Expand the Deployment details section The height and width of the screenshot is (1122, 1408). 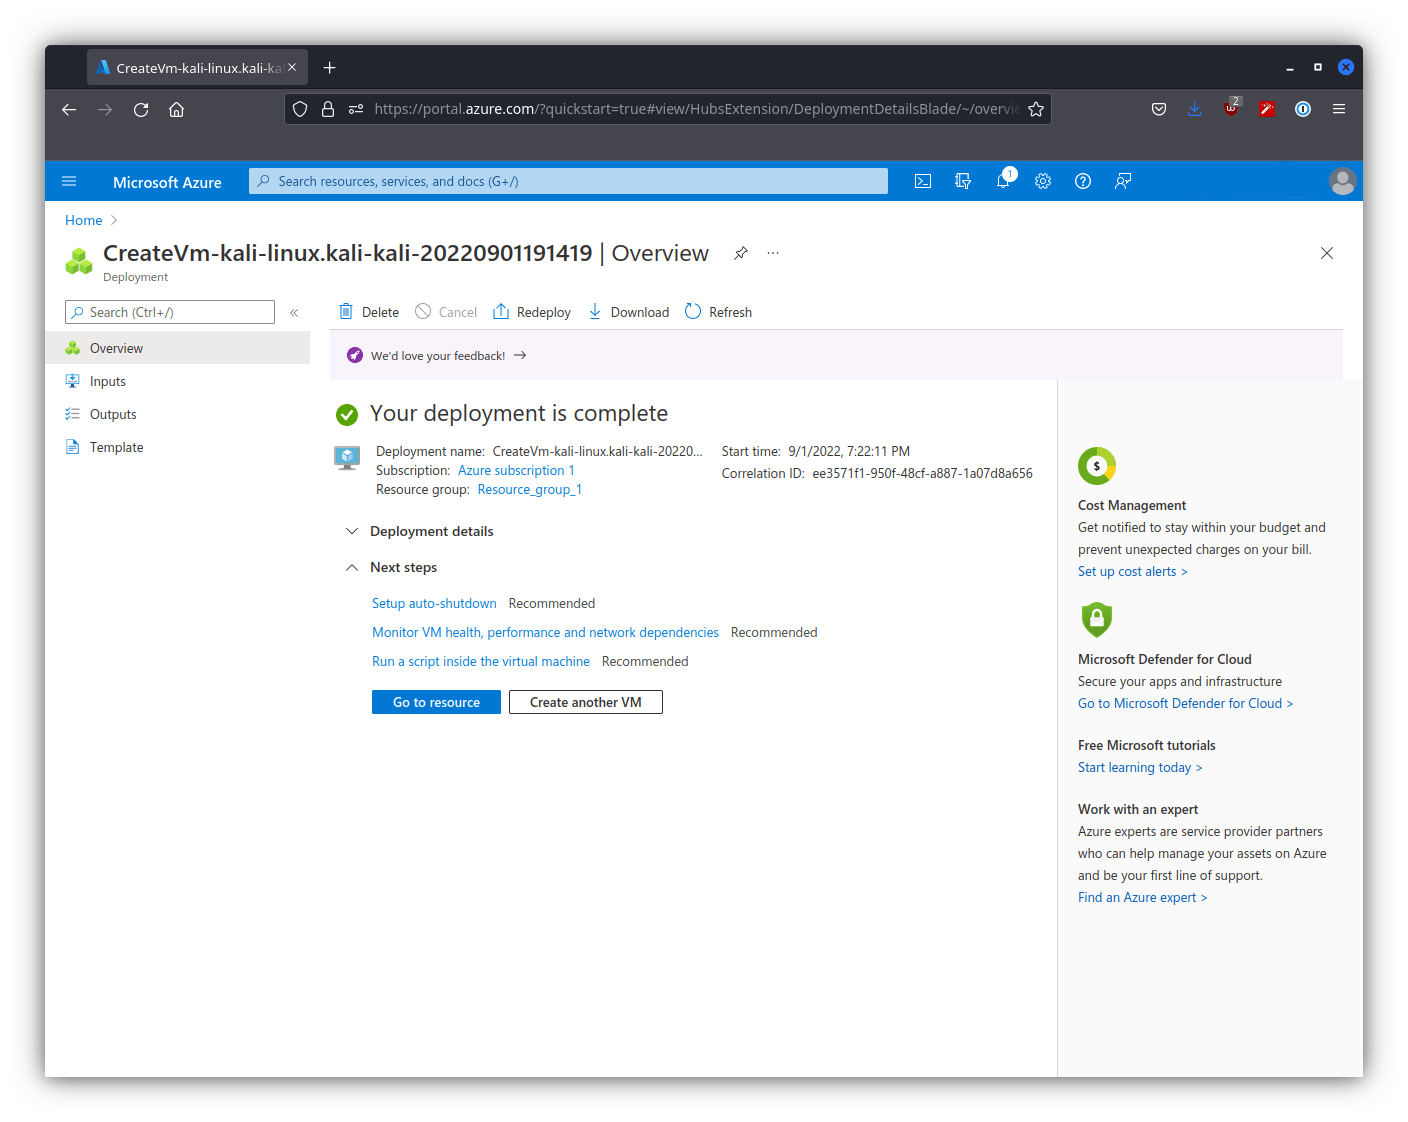click(x=431, y=531)
